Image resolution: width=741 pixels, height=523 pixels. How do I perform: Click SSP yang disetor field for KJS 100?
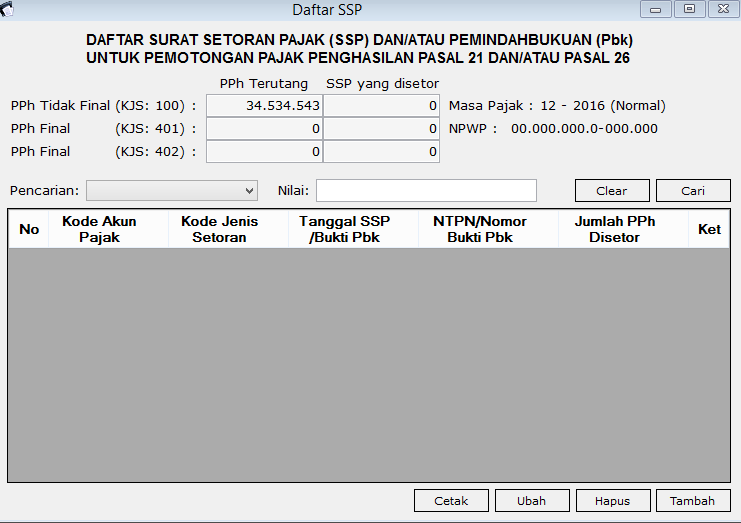[381, 105]
